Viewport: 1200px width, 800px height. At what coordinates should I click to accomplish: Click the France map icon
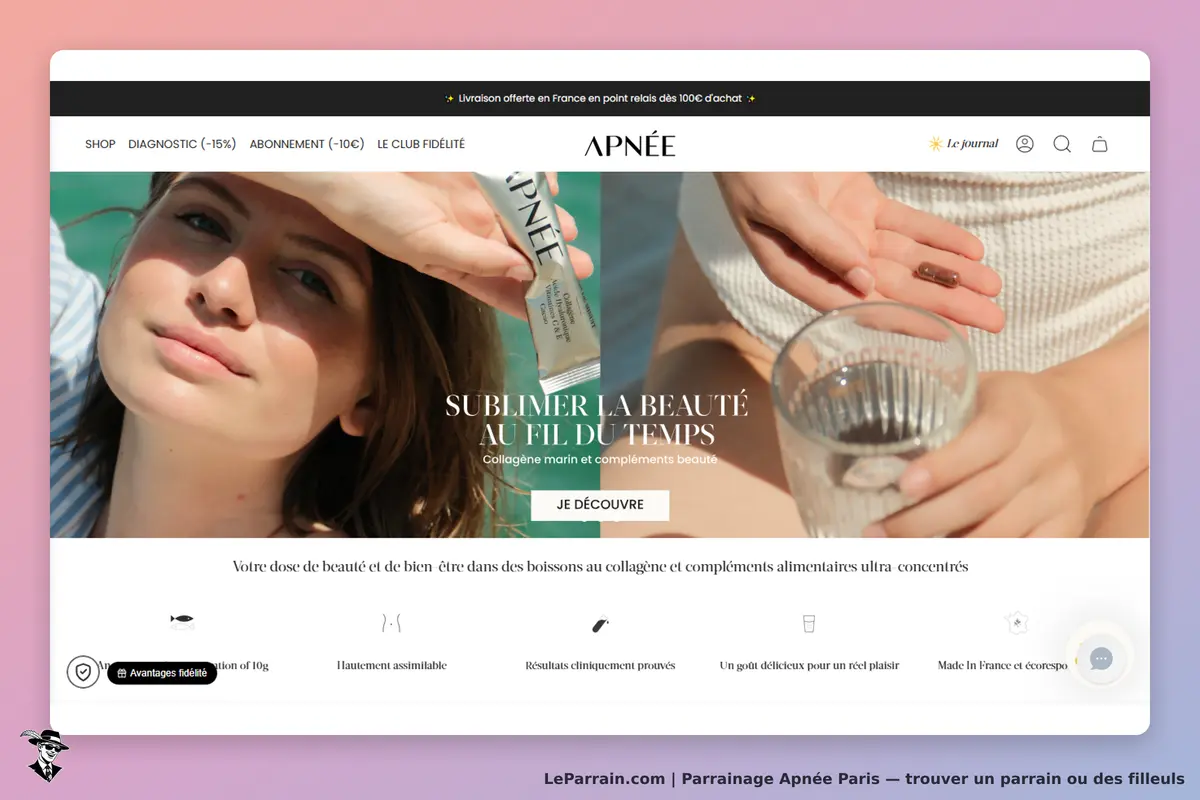(1017, 622)
